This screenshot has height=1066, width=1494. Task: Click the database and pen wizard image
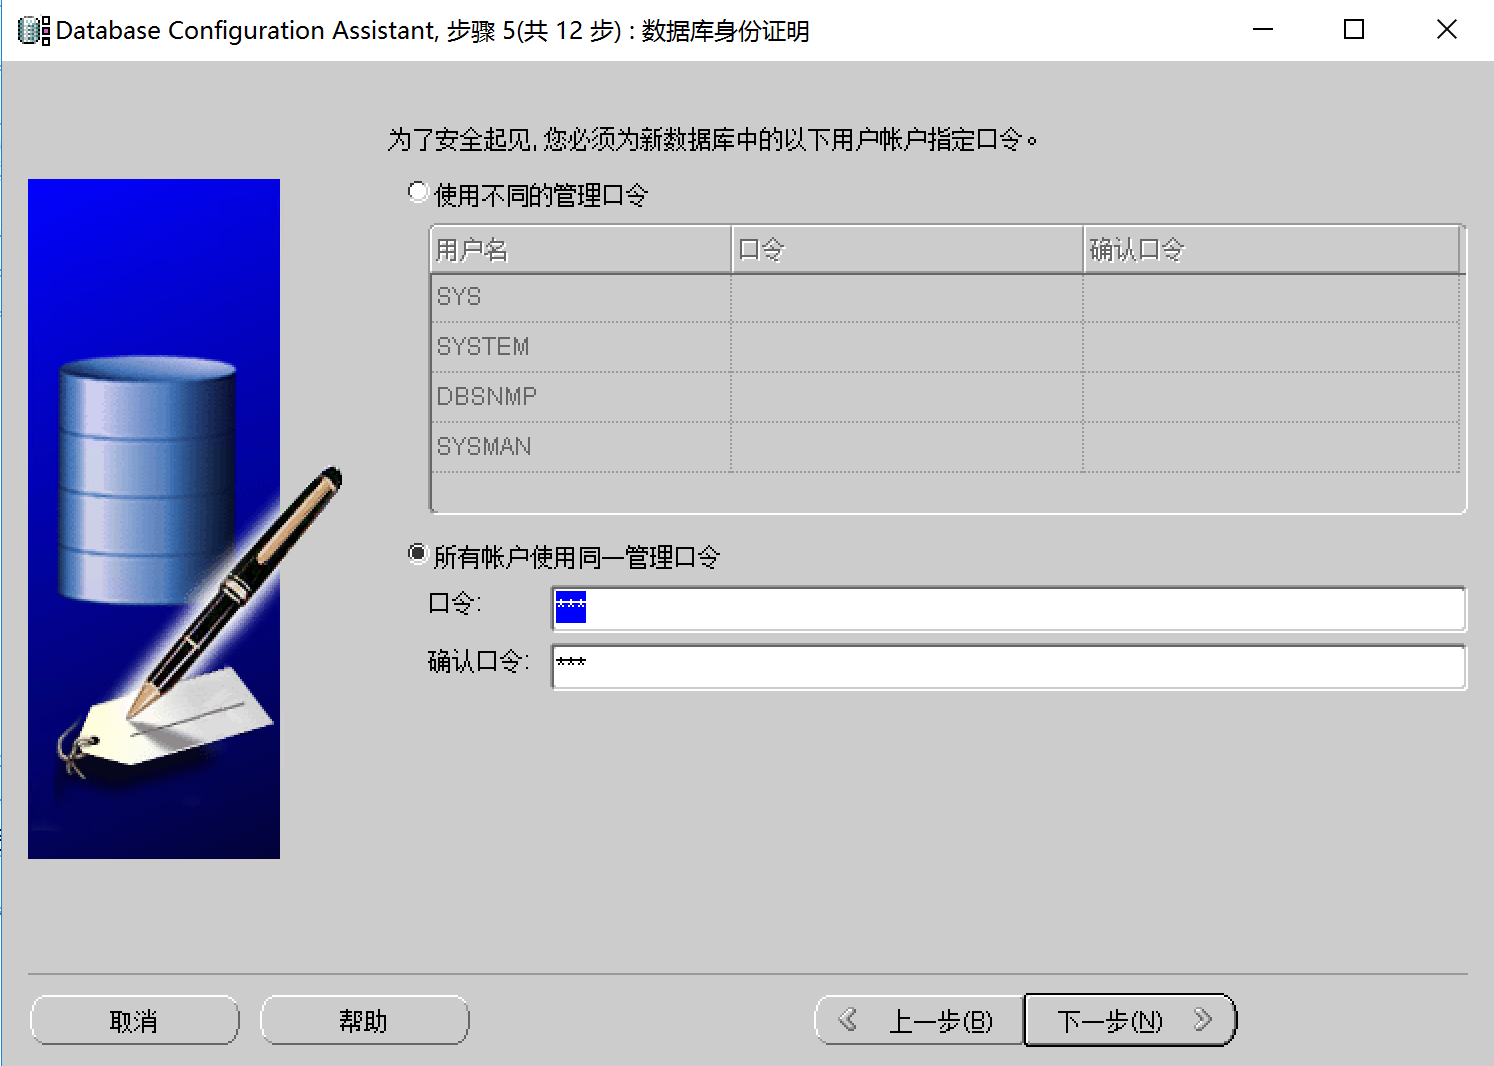[154, 518]
